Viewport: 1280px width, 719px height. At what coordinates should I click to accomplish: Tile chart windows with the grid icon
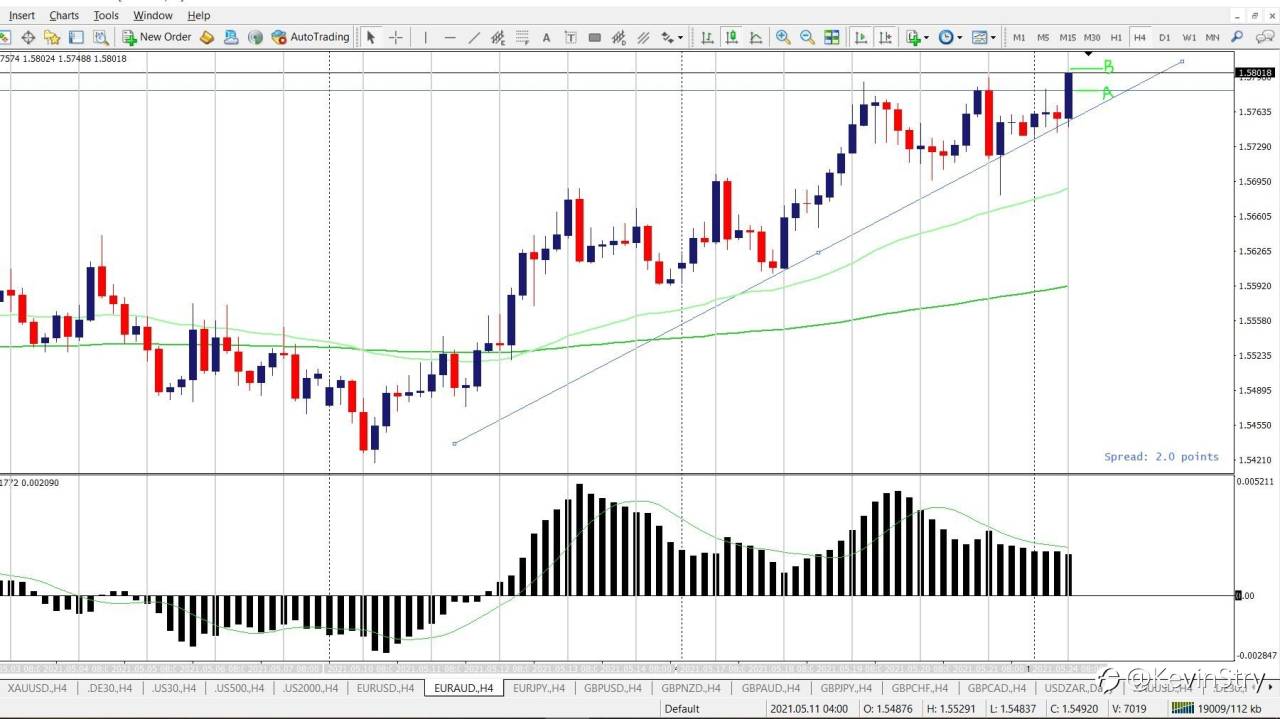pyautogui.click(x=831, y=37)
